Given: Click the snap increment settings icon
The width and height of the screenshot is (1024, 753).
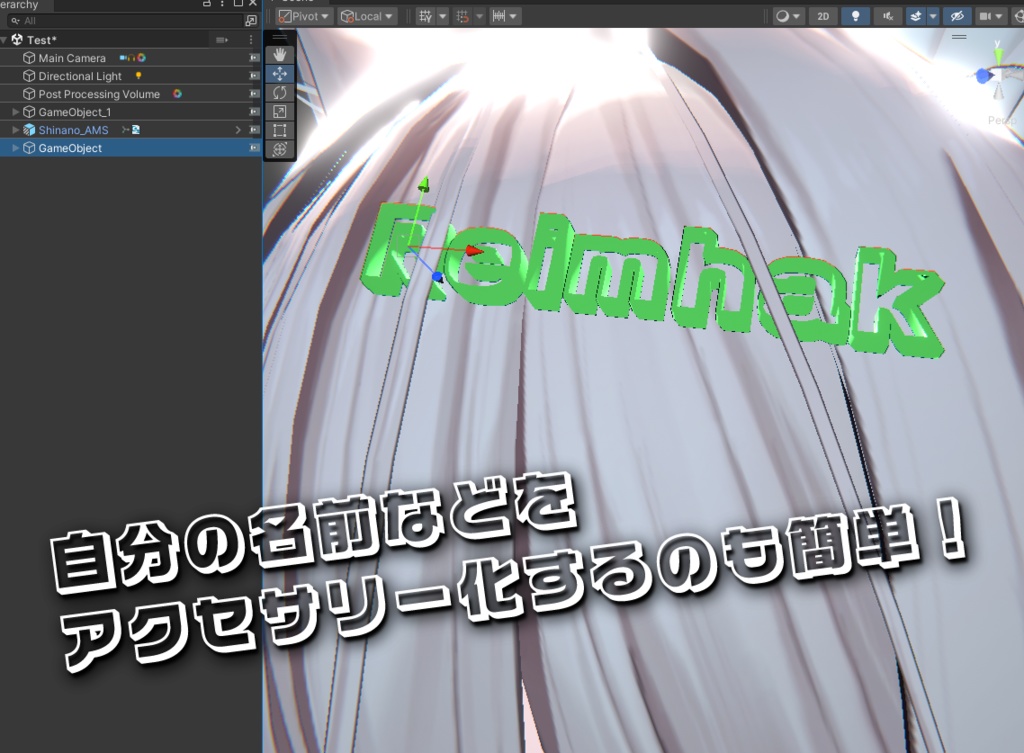Looking at the screenshot, I should tap(463, 16).
